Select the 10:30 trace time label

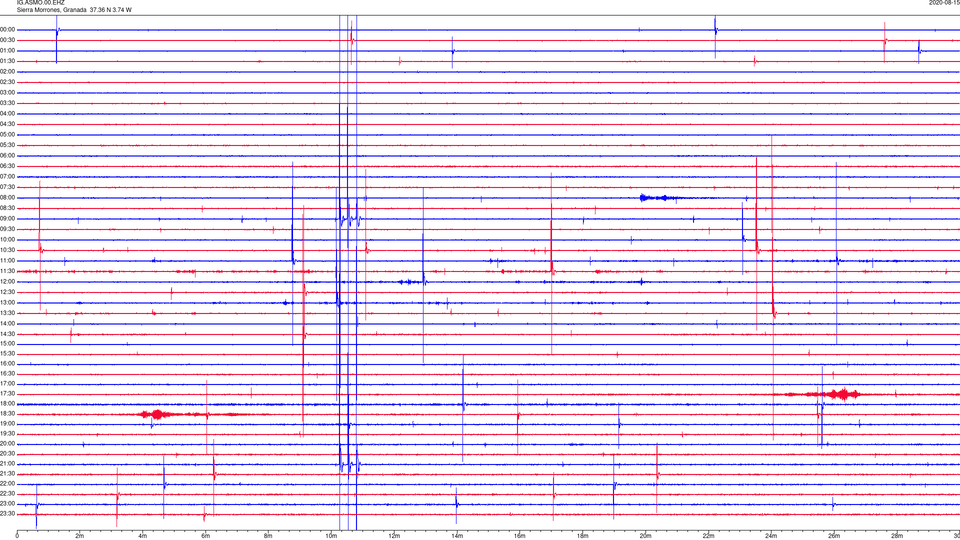click(x=8, y=250)
